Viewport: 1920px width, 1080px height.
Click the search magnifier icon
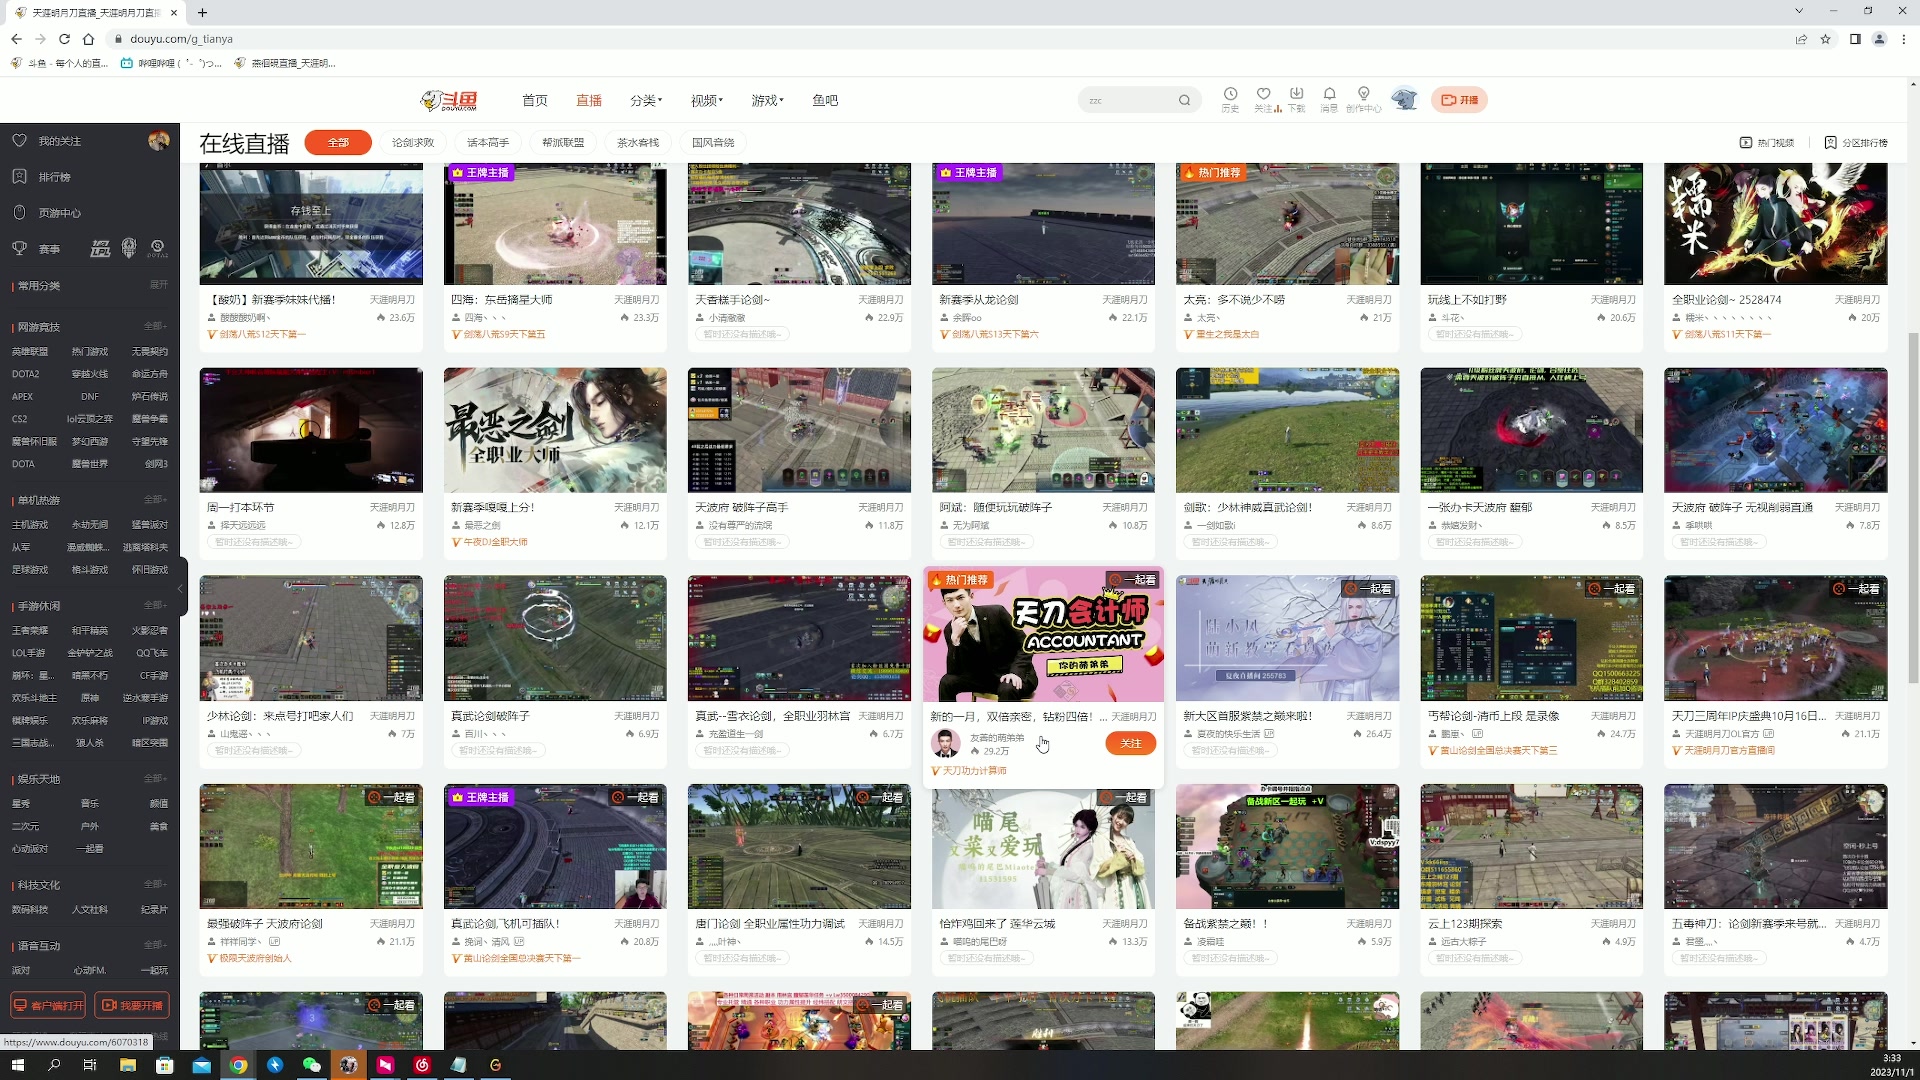[1184, 100]
